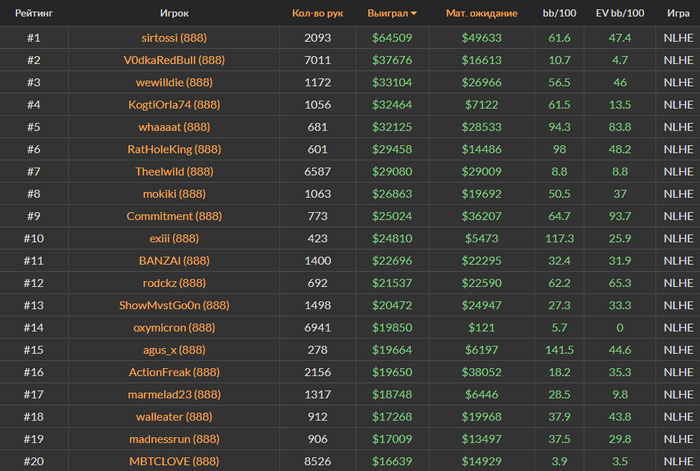
Task: Open player sirtossi (888) profile
Action: pos(174,38)
